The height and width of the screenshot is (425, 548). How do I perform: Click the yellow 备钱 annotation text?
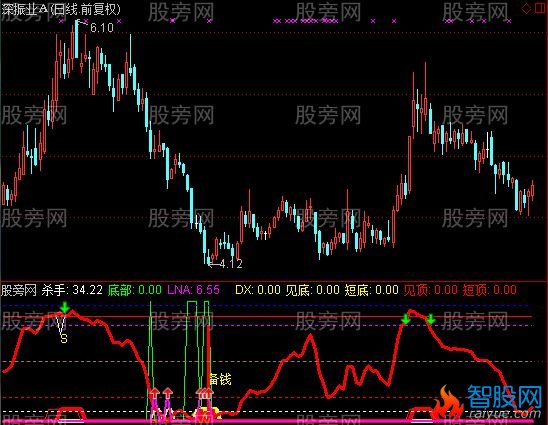220,379
